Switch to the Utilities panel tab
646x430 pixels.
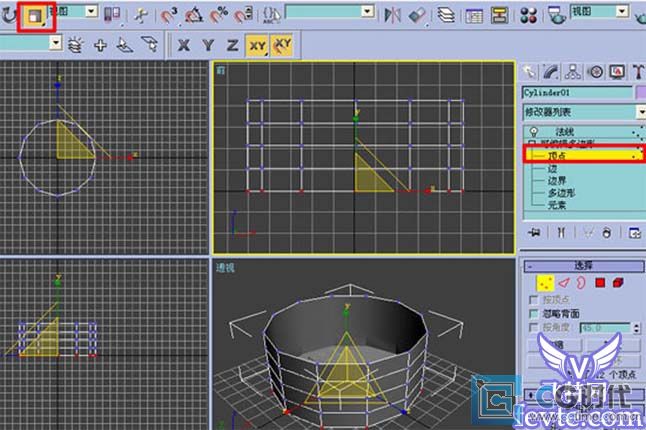coord(638,72)
